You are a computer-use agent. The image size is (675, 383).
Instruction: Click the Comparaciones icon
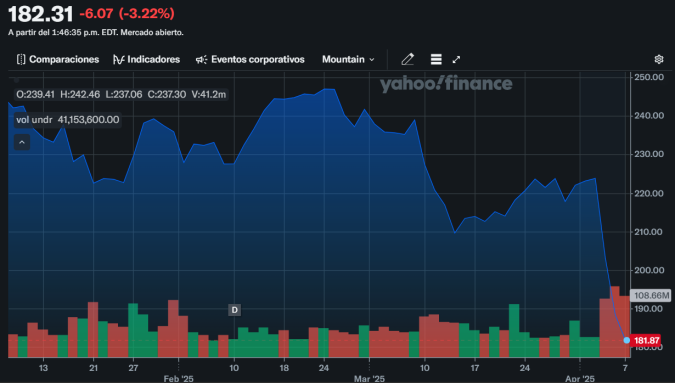(21, 59)
